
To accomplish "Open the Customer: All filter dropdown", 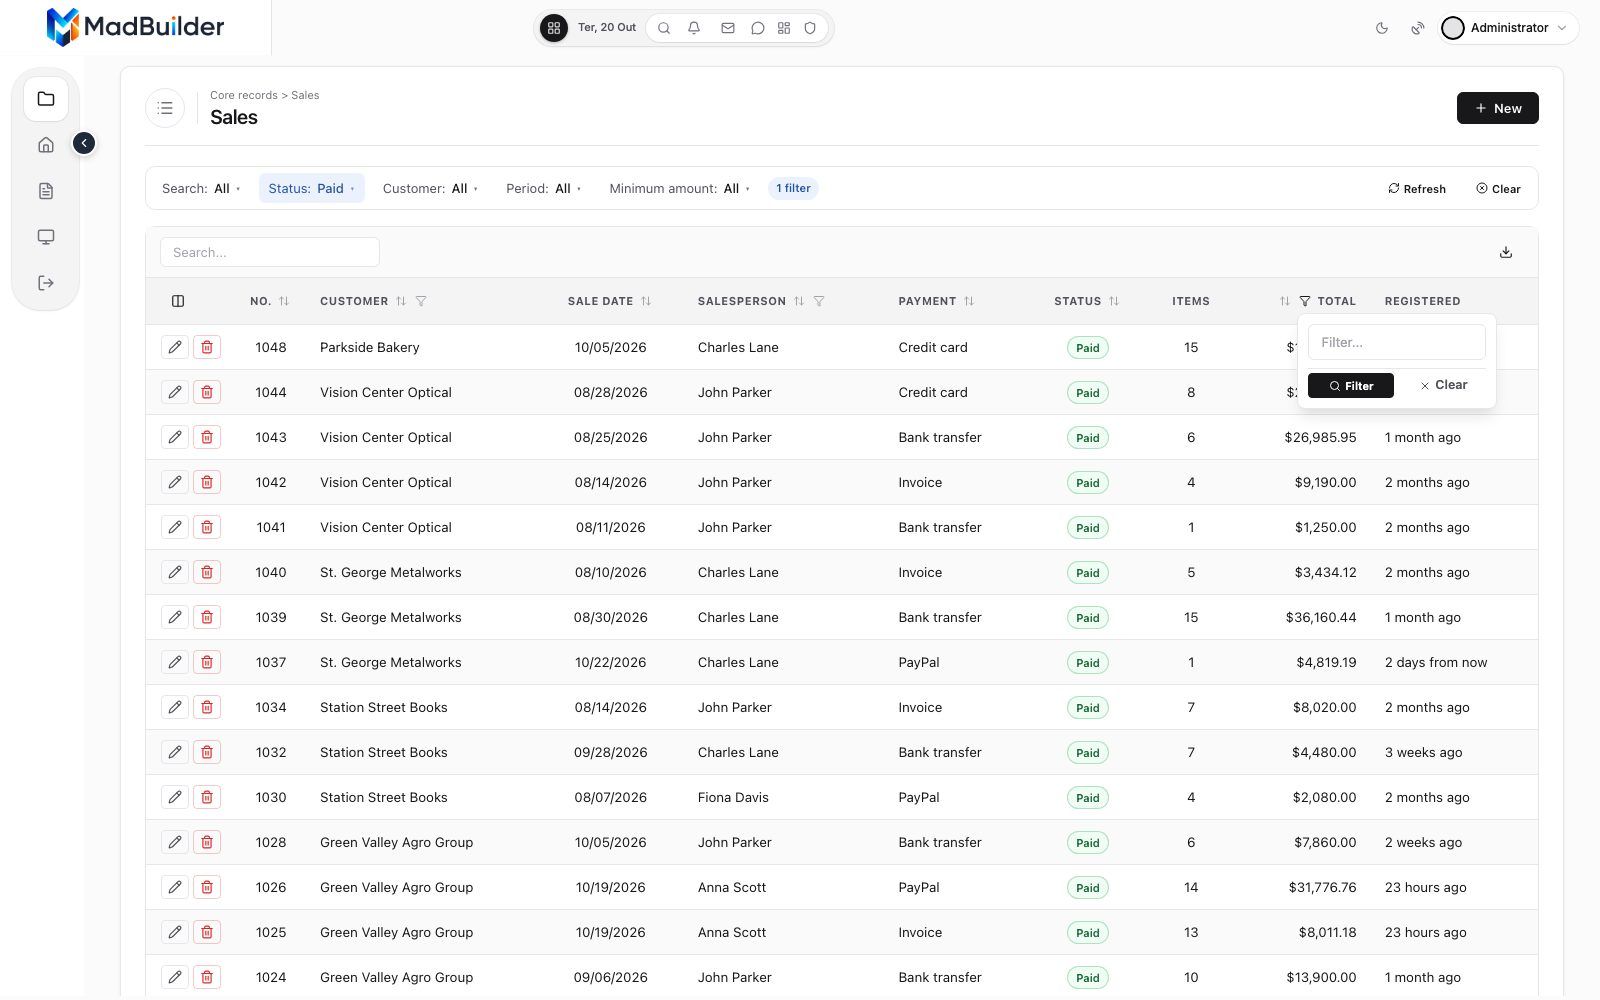I will point(430,188).
